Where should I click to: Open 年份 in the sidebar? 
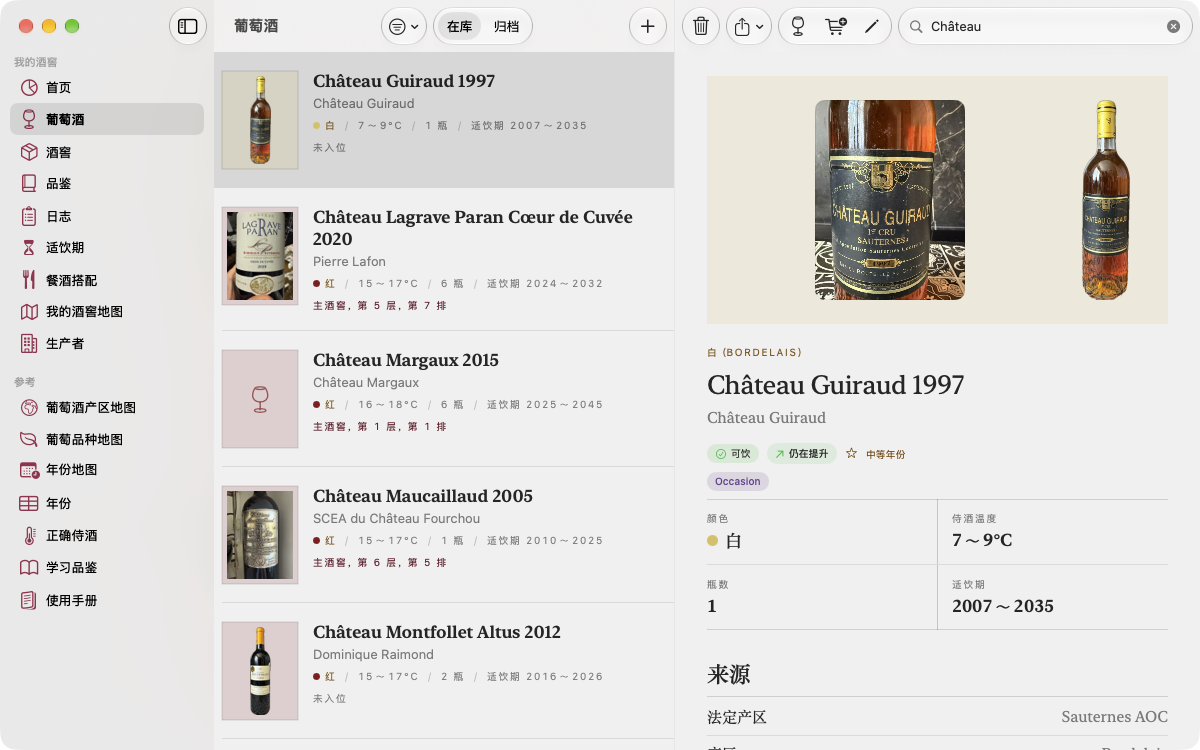pos(107,503)
